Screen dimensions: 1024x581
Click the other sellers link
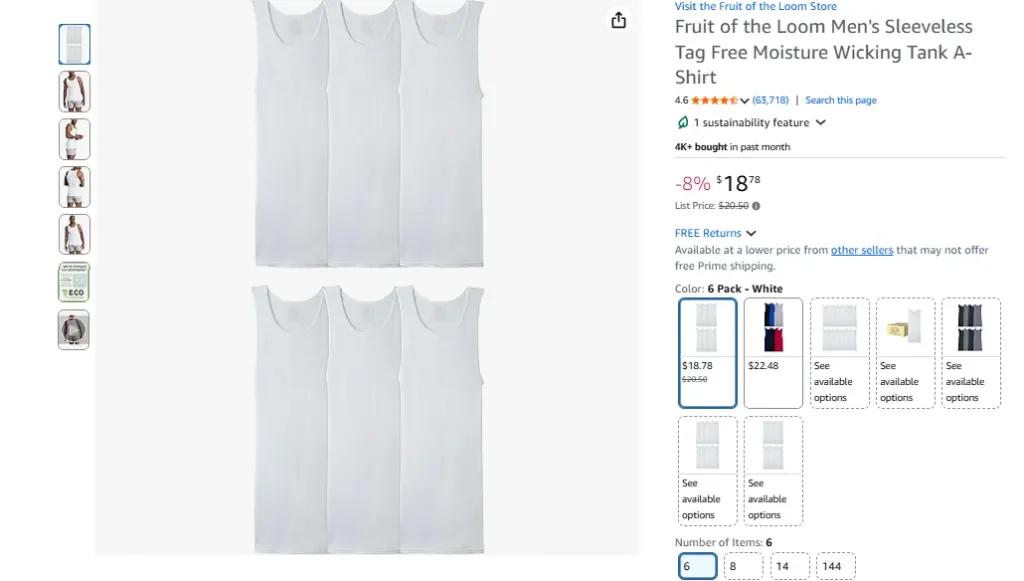861,250
